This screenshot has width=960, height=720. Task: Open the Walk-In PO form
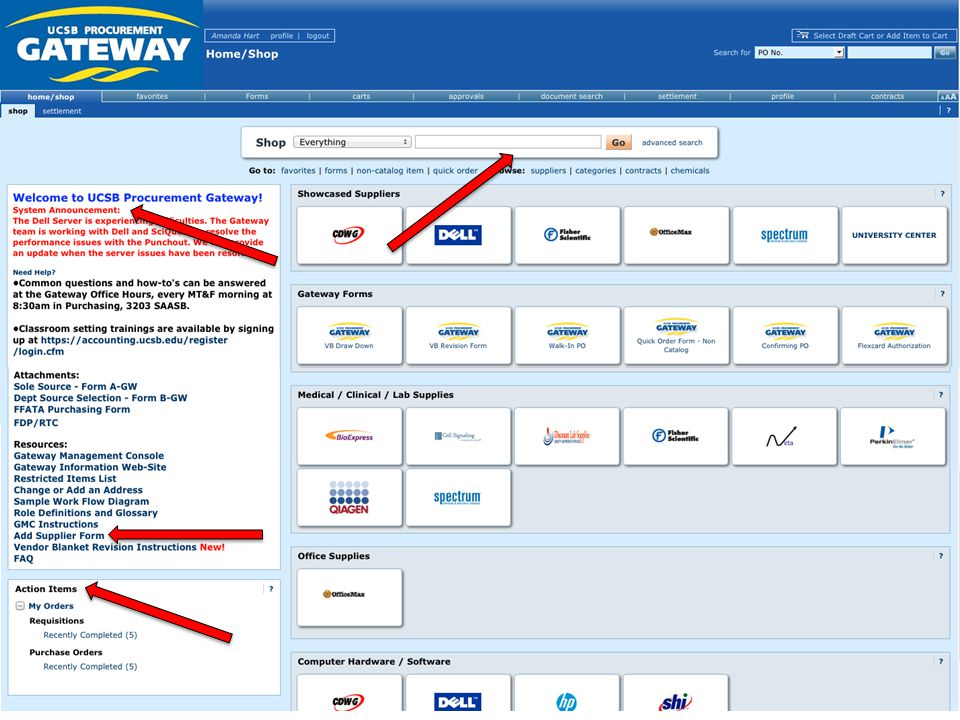[568, 336]
